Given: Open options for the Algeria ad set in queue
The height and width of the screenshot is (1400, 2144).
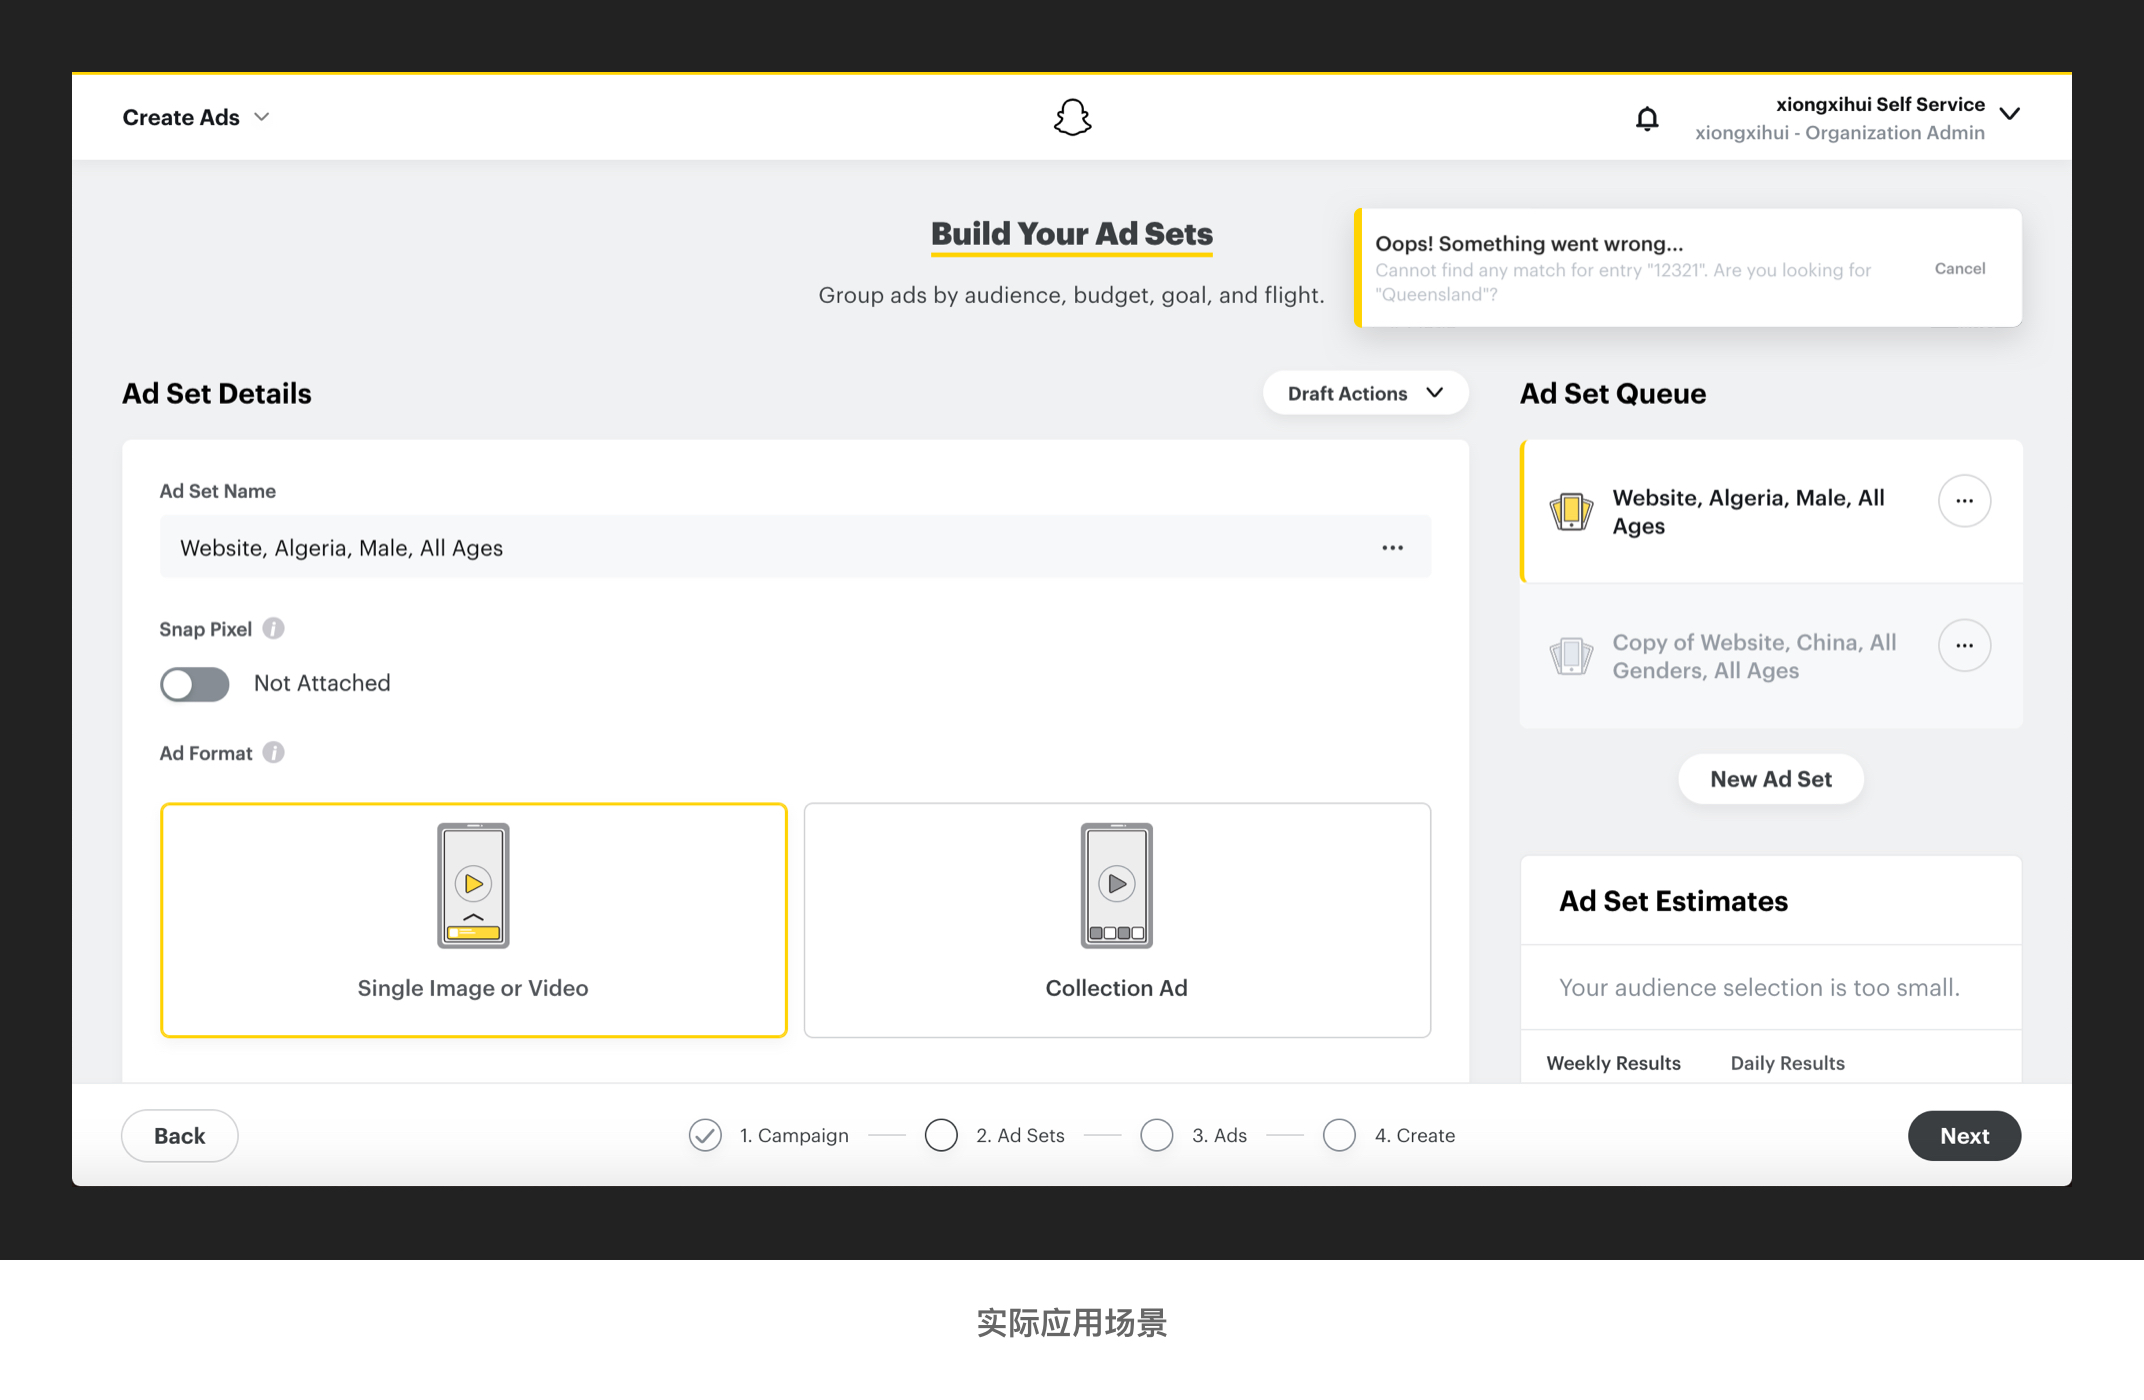Looking at the screenshot, I should click(1963, 500).
